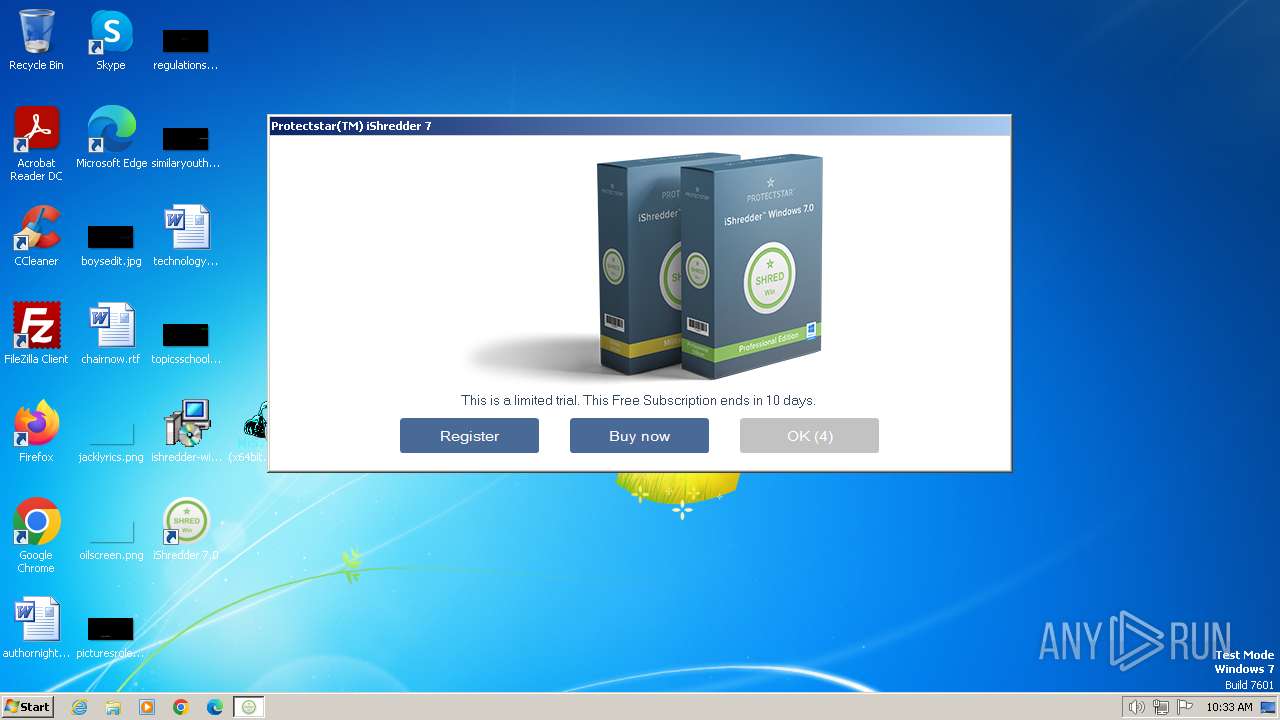Click the Protectstar(TM) iShredder 7 title bar

[639, 126]
